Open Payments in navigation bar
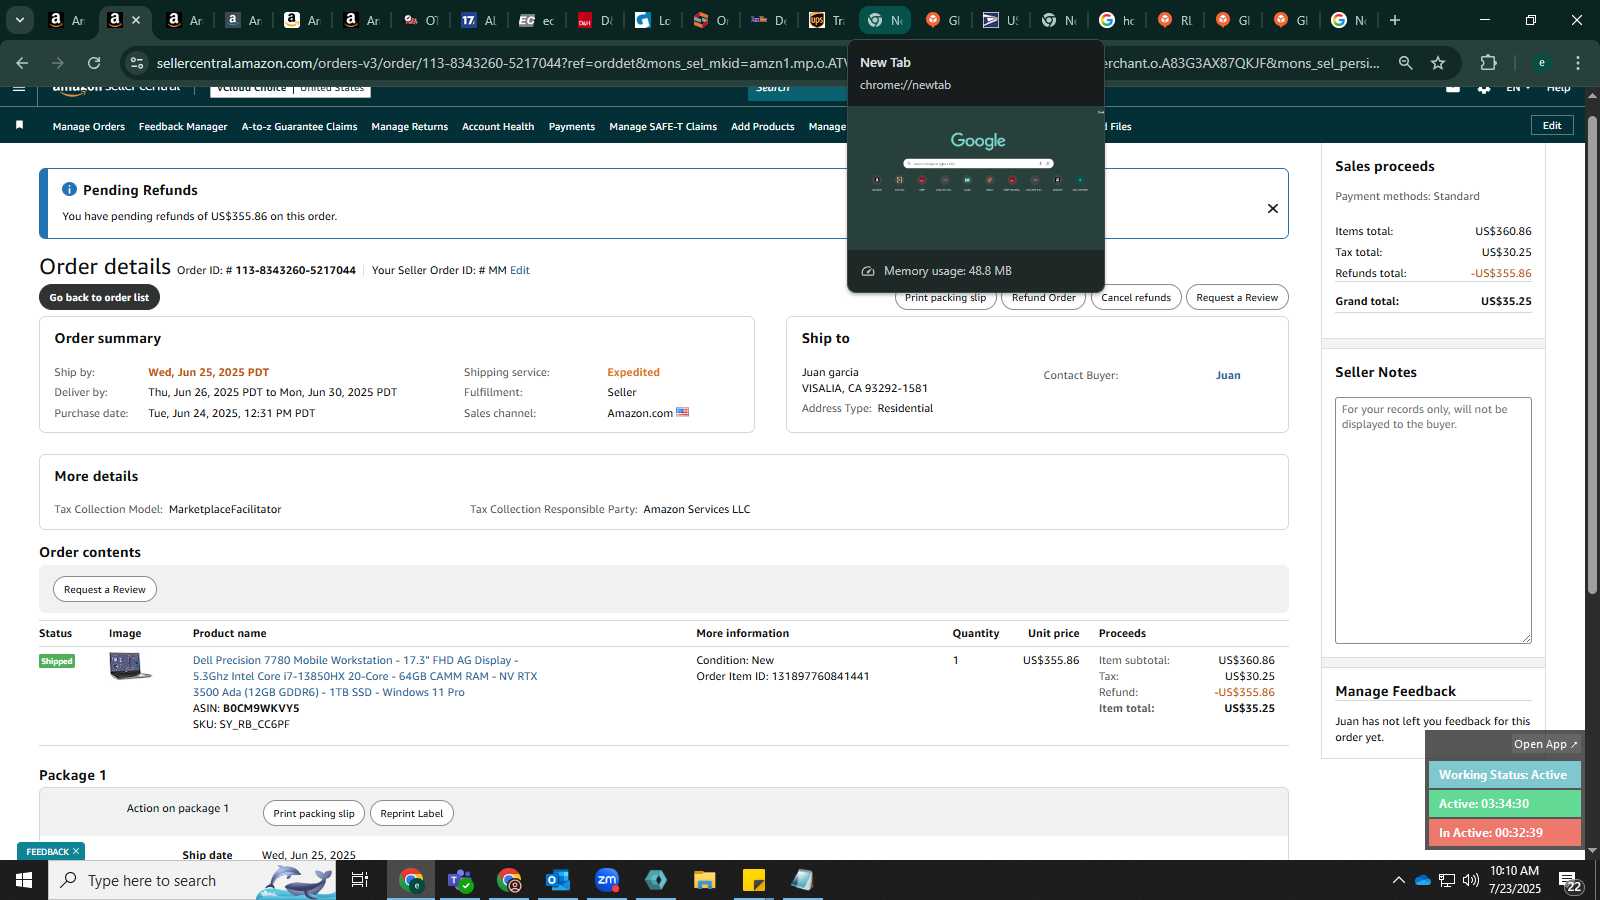The height and width of the screenshot is (900, 1600). coord(572,127)
